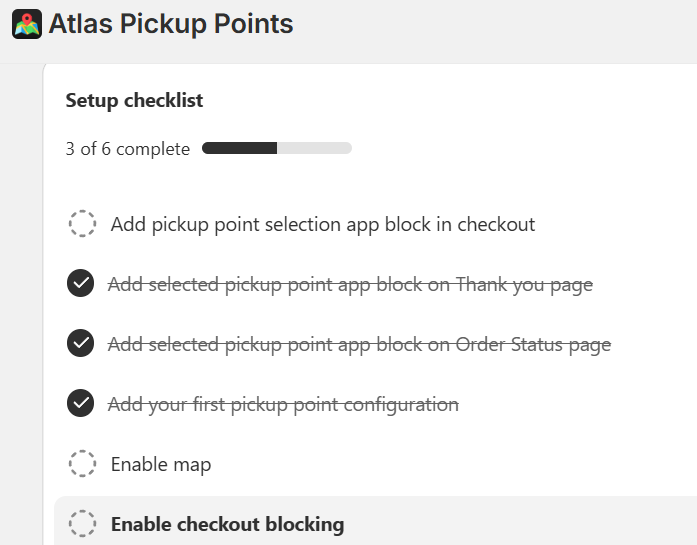Select the Atlas Pickup Points title text
The height and width of the screenshot is (545, 697).
[171, 23]
